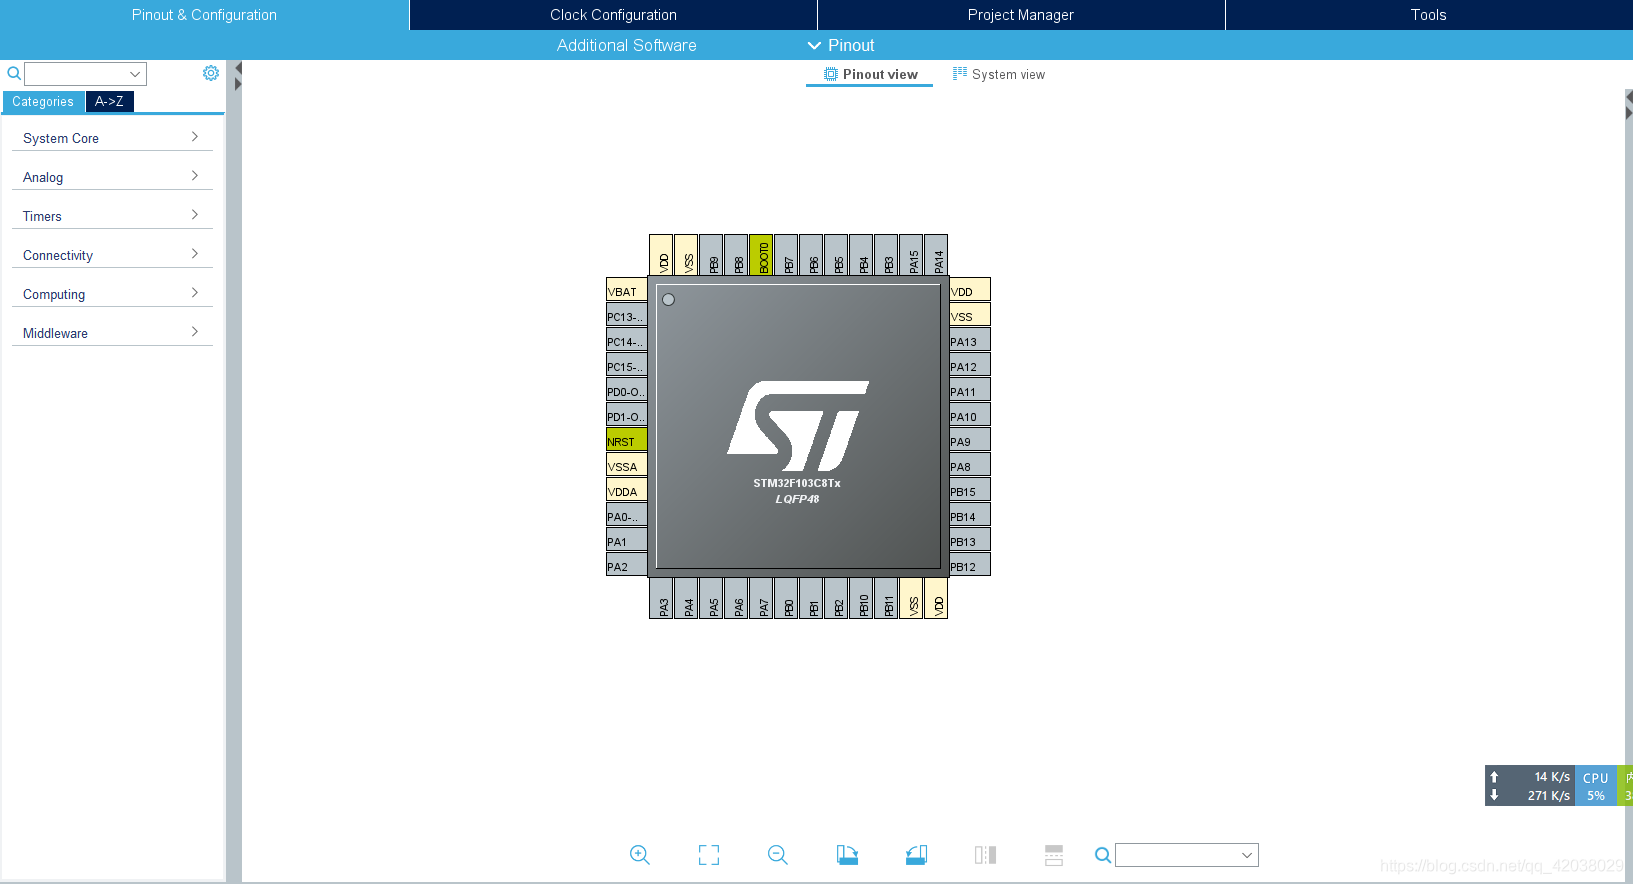Open the category search dropdown

point(135,74)
